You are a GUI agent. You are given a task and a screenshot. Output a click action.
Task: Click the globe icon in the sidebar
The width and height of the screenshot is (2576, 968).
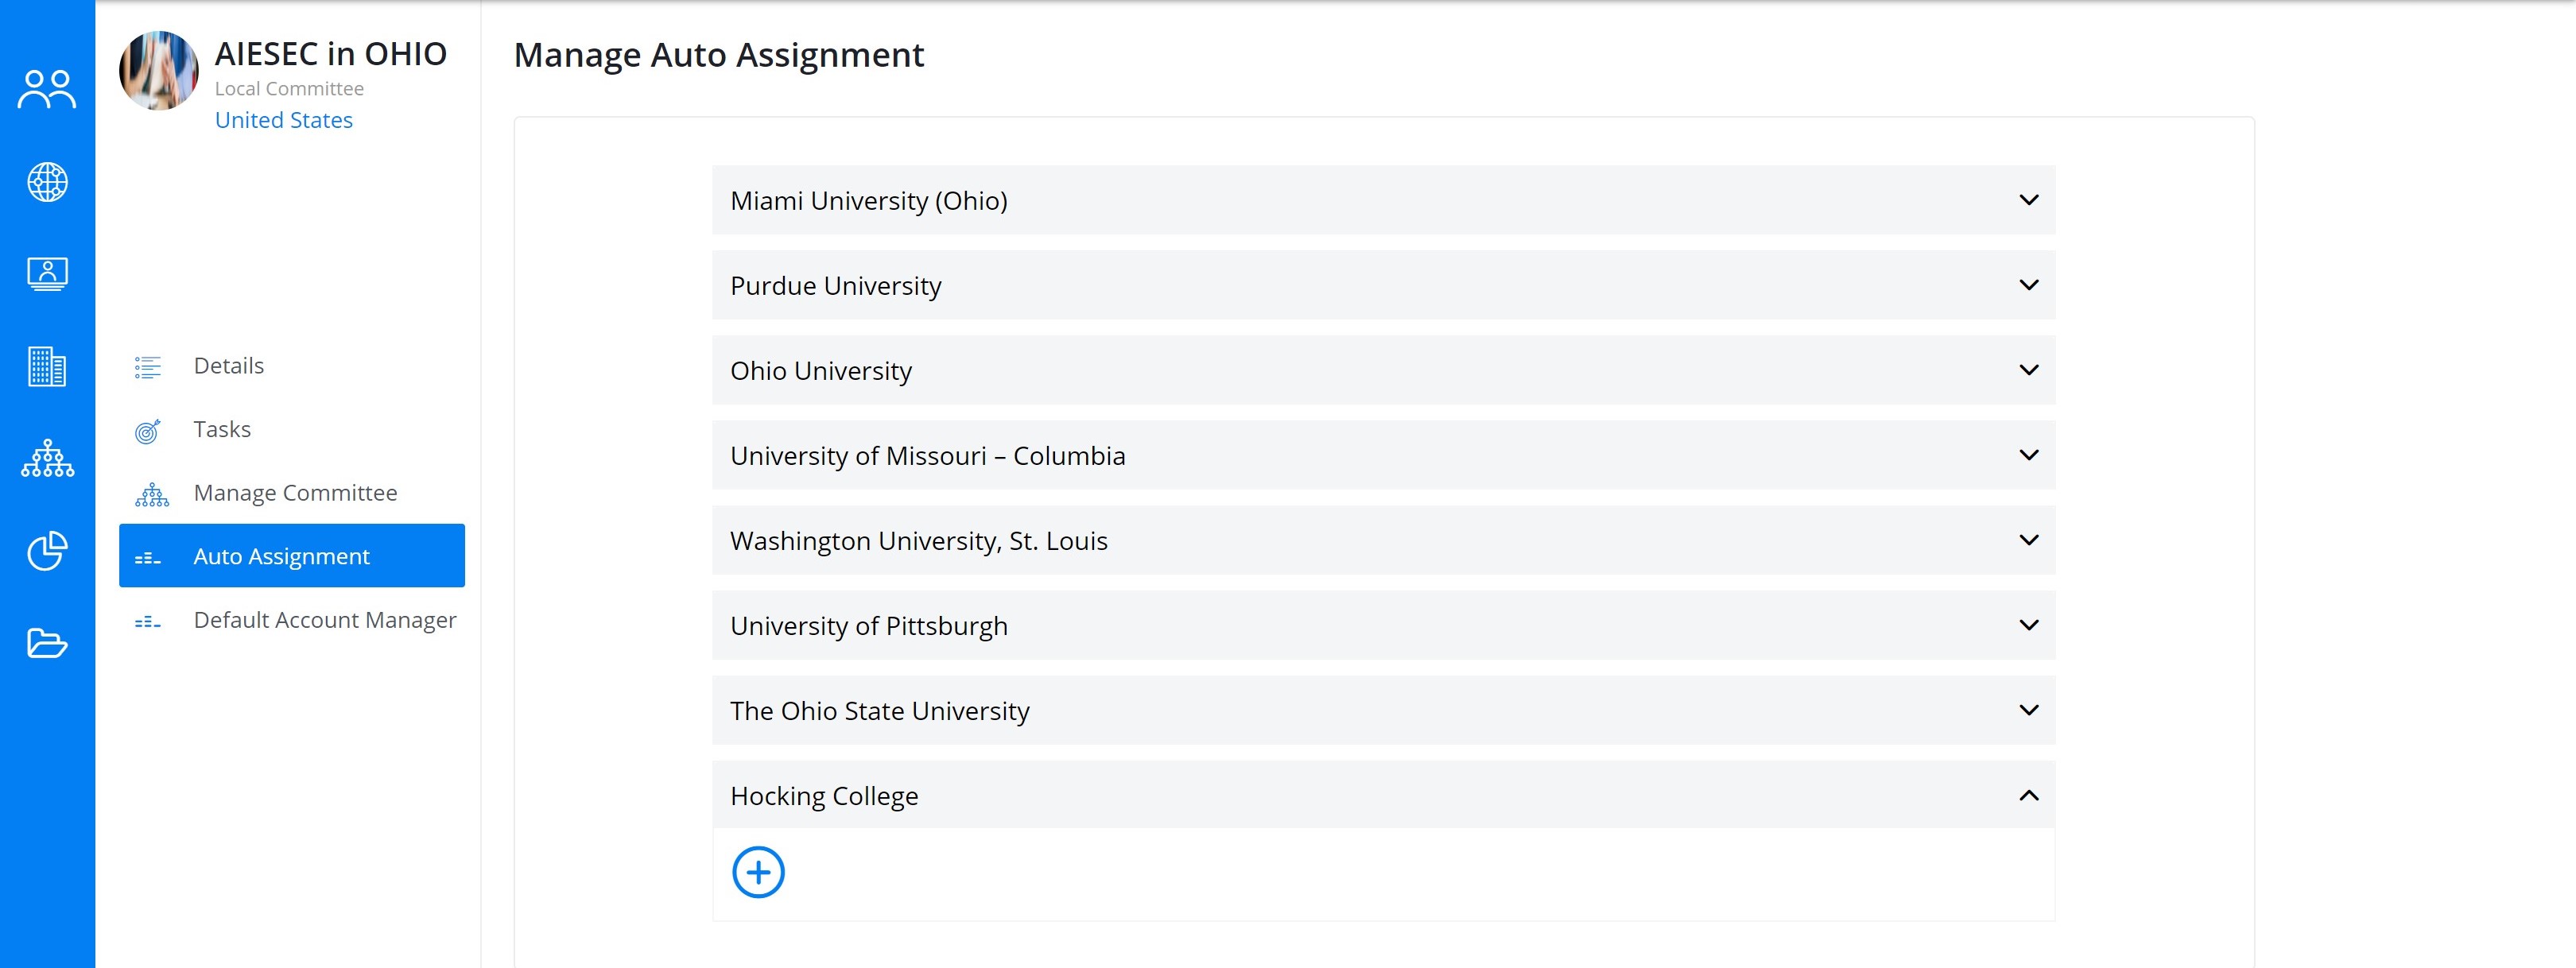[x=47, y=182]
